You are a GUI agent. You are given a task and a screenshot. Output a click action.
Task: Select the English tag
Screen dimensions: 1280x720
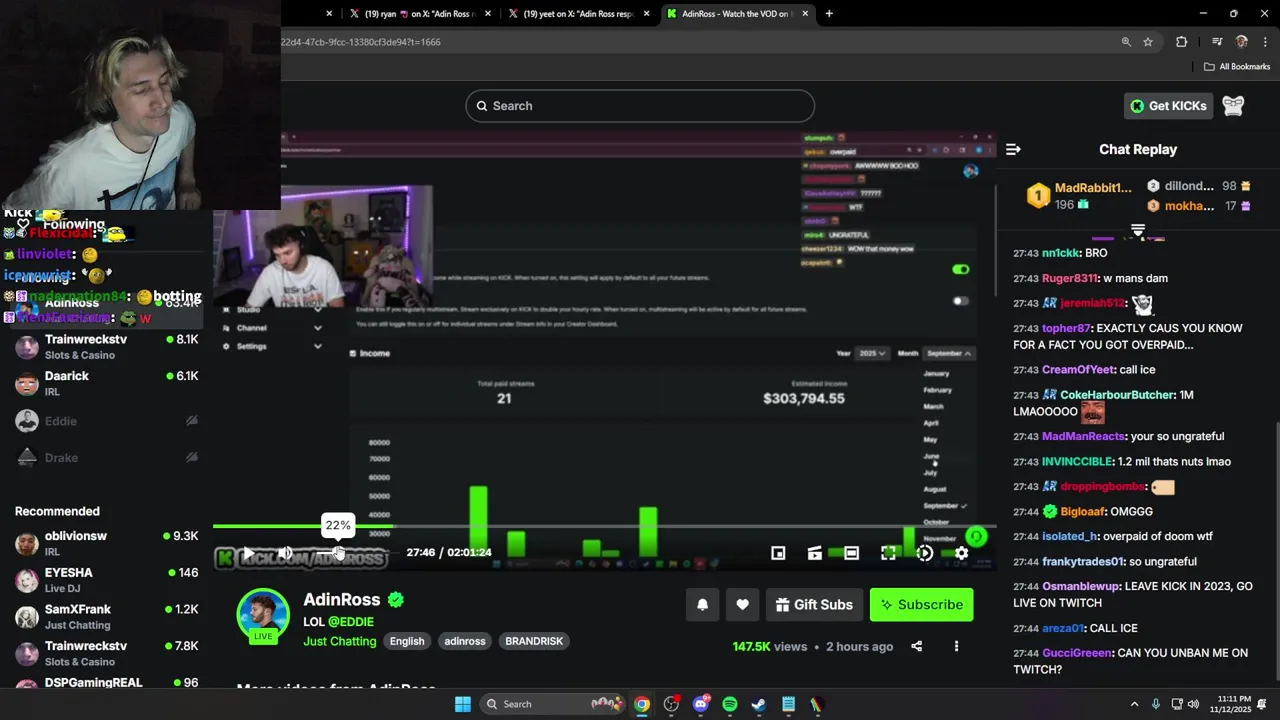pos(407,641)
